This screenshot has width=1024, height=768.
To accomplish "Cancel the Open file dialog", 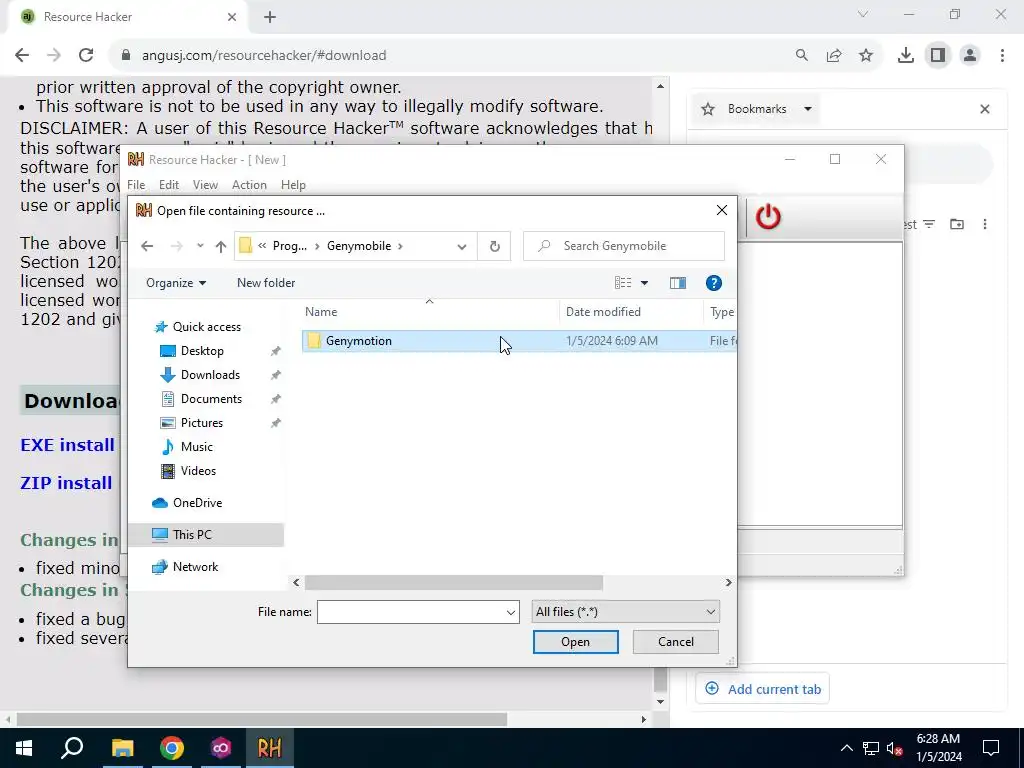I will tap(676, 642).
